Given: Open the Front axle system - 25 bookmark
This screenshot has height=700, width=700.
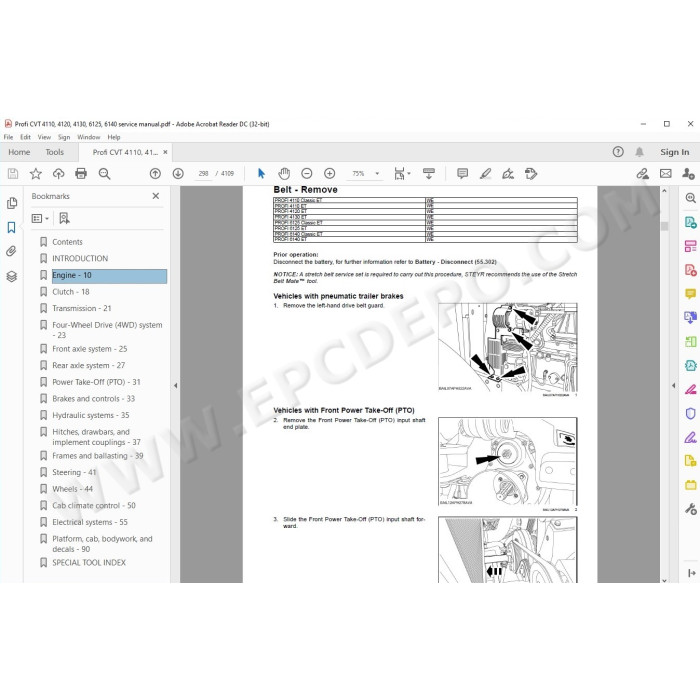Looking at the screenshot, I should pyautogui.click(x=90, y=349).
